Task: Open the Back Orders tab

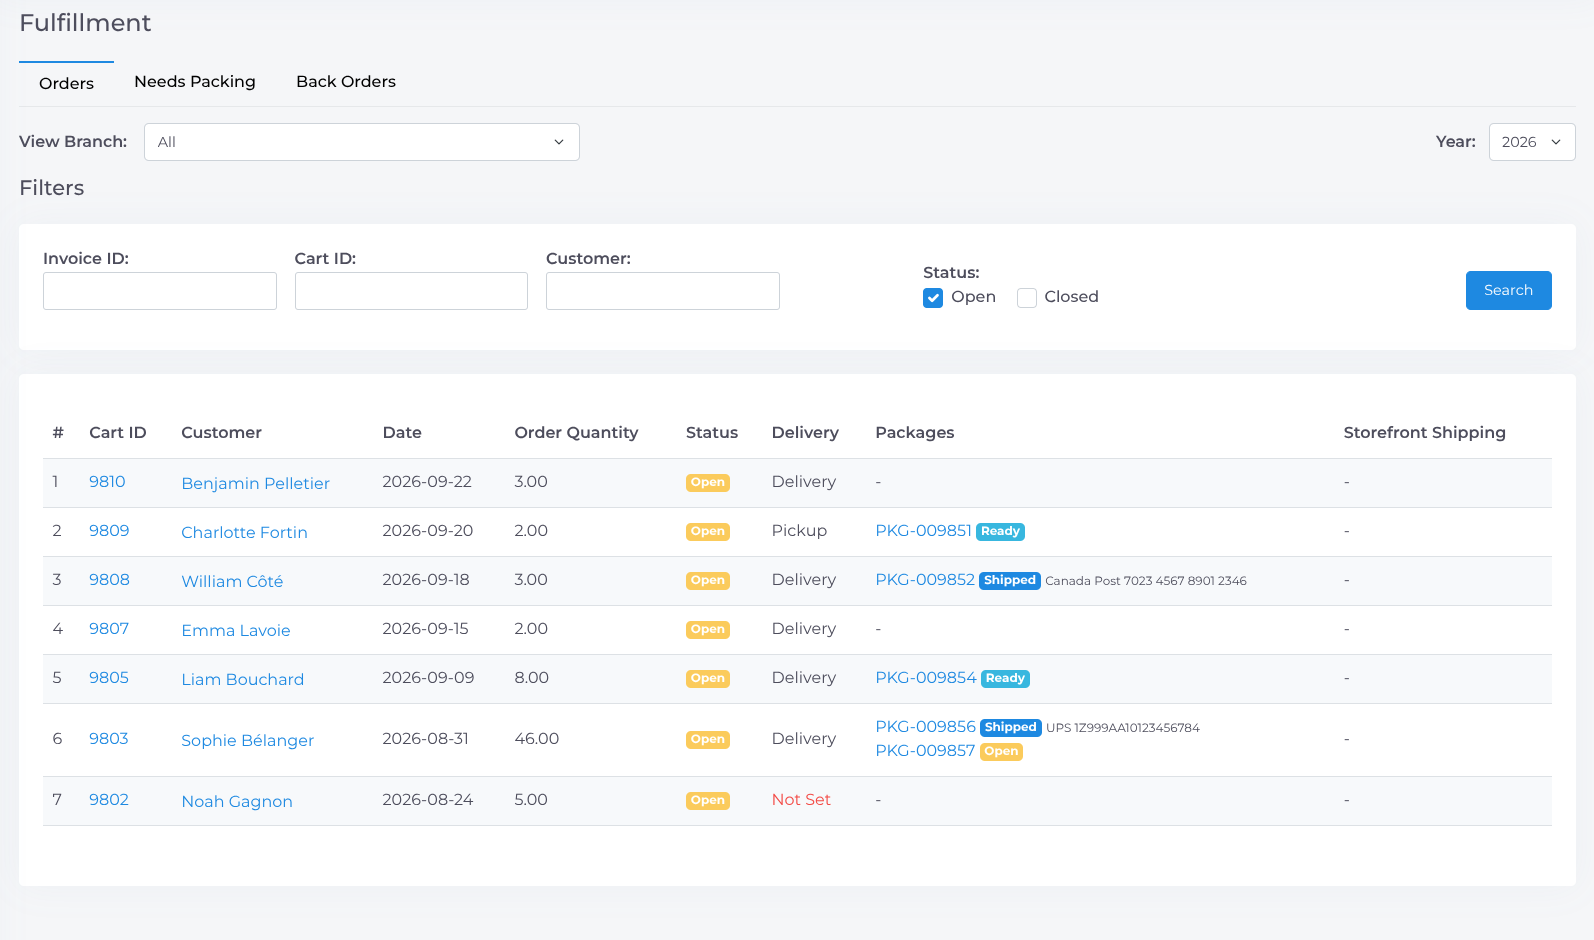Action: pyautogui.click(x=346, y=82)
